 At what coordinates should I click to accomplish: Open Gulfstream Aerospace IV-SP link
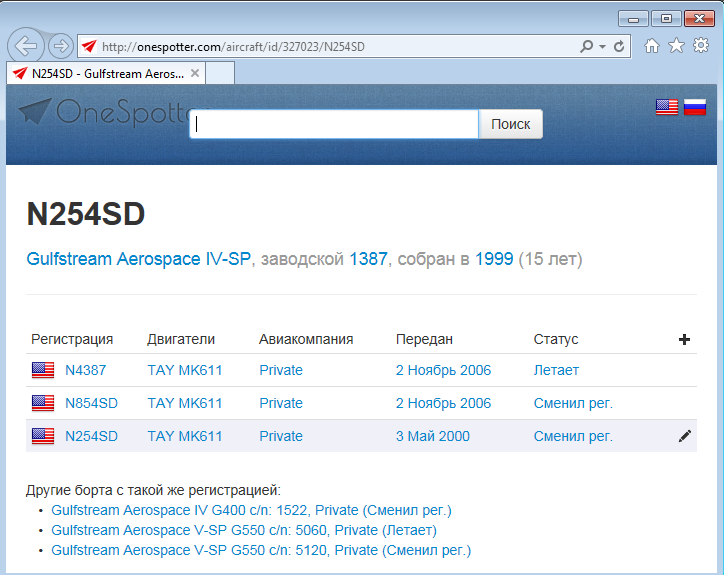pos(139,259)
